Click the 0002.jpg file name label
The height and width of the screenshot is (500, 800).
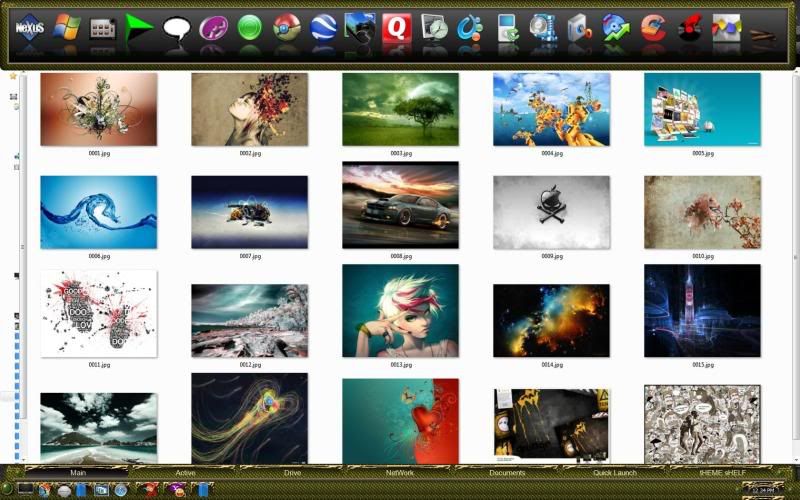250,153
